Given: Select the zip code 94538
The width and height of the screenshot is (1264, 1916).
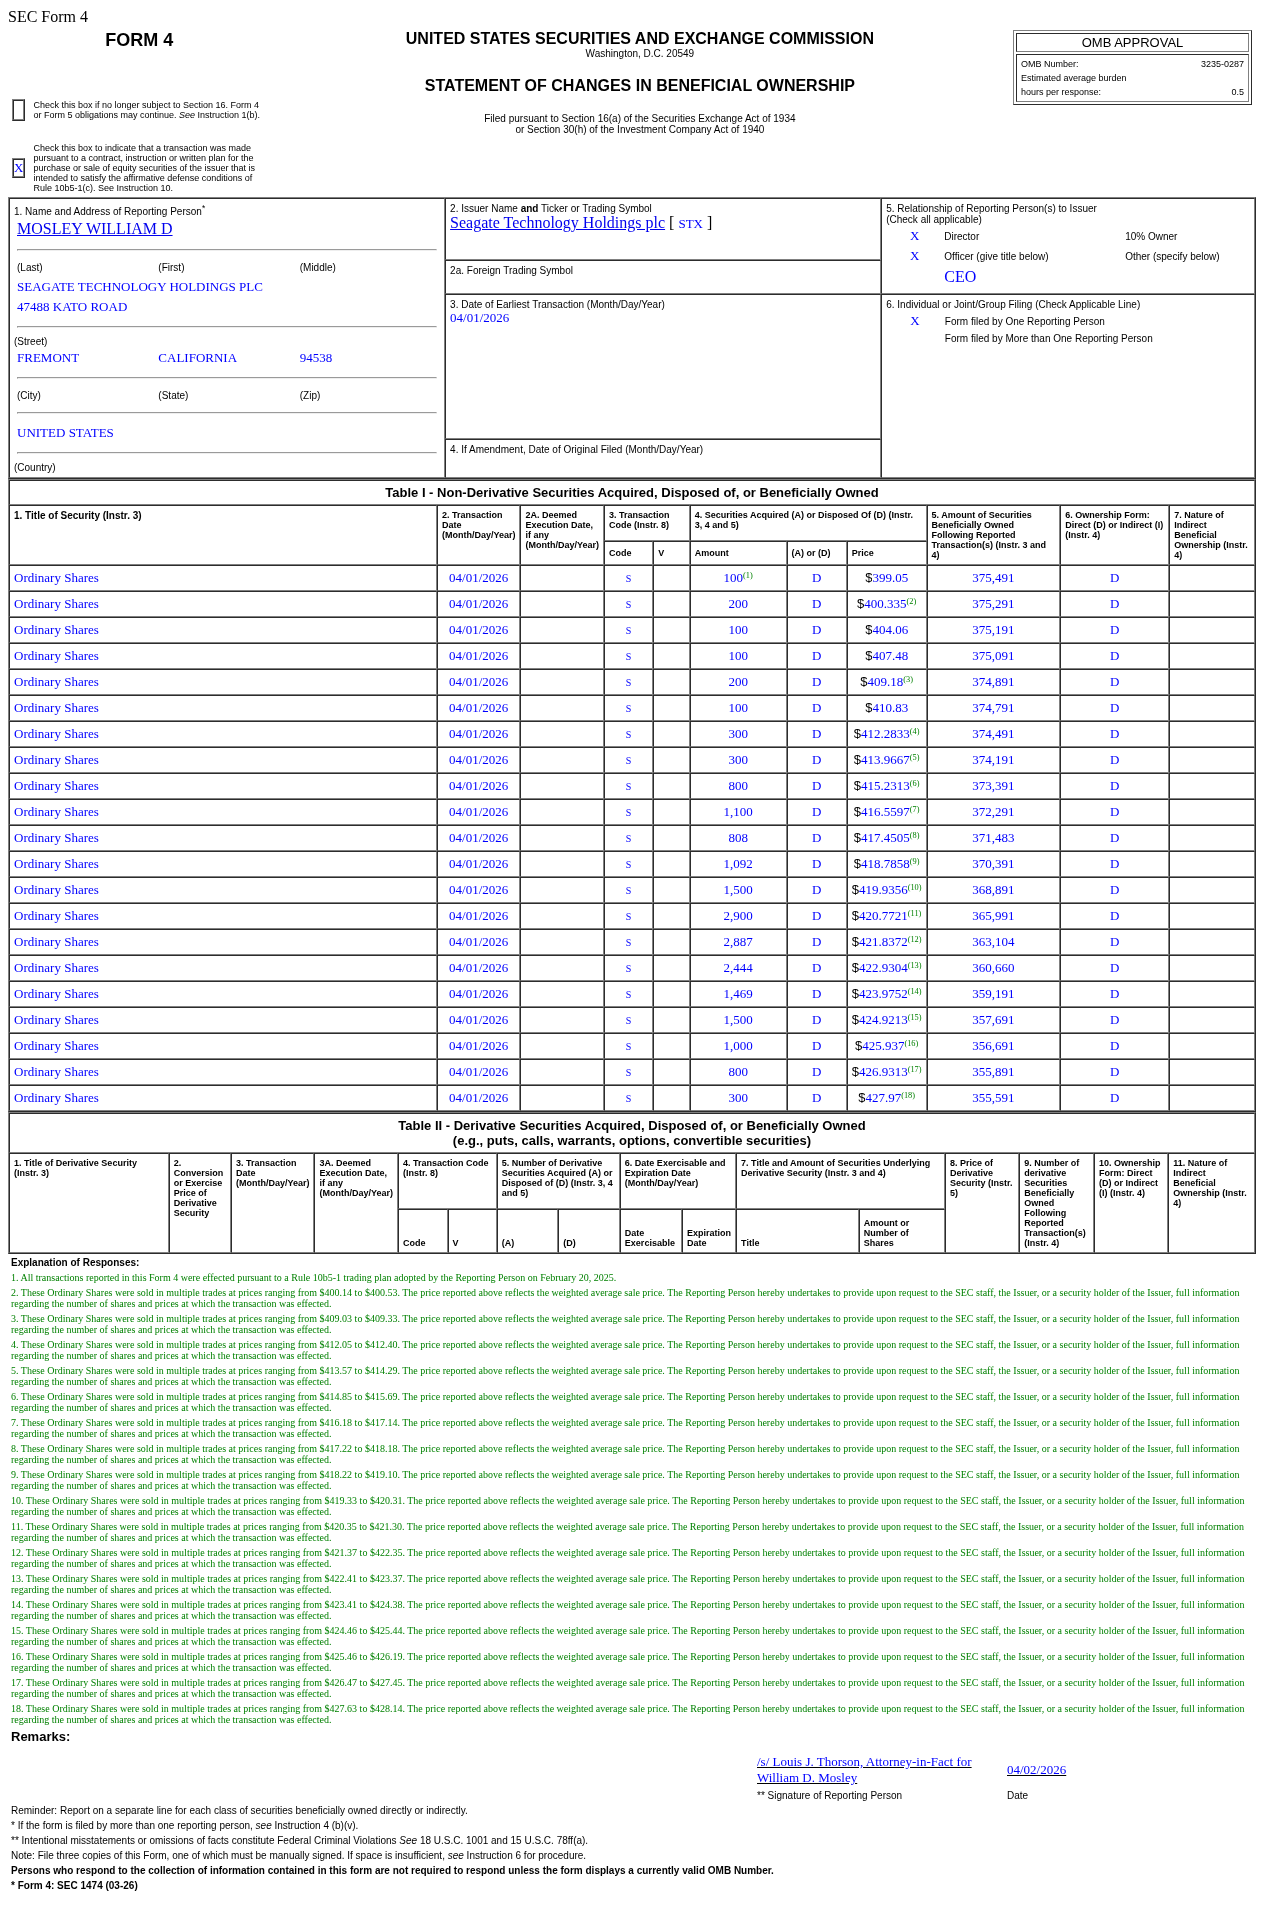Looking at the screenshot, I should click(316, 358).
